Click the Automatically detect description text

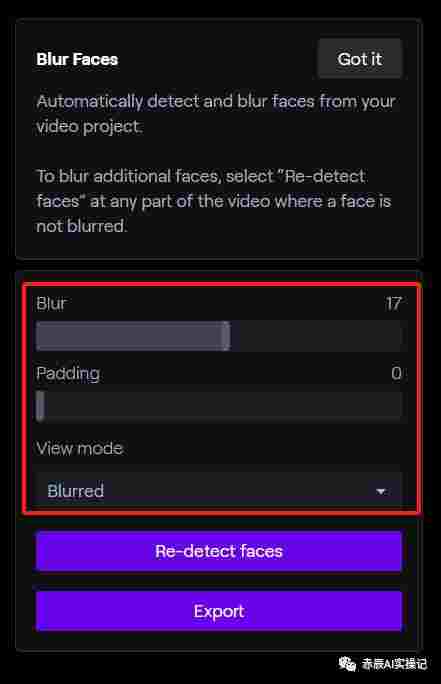(216, 114)
